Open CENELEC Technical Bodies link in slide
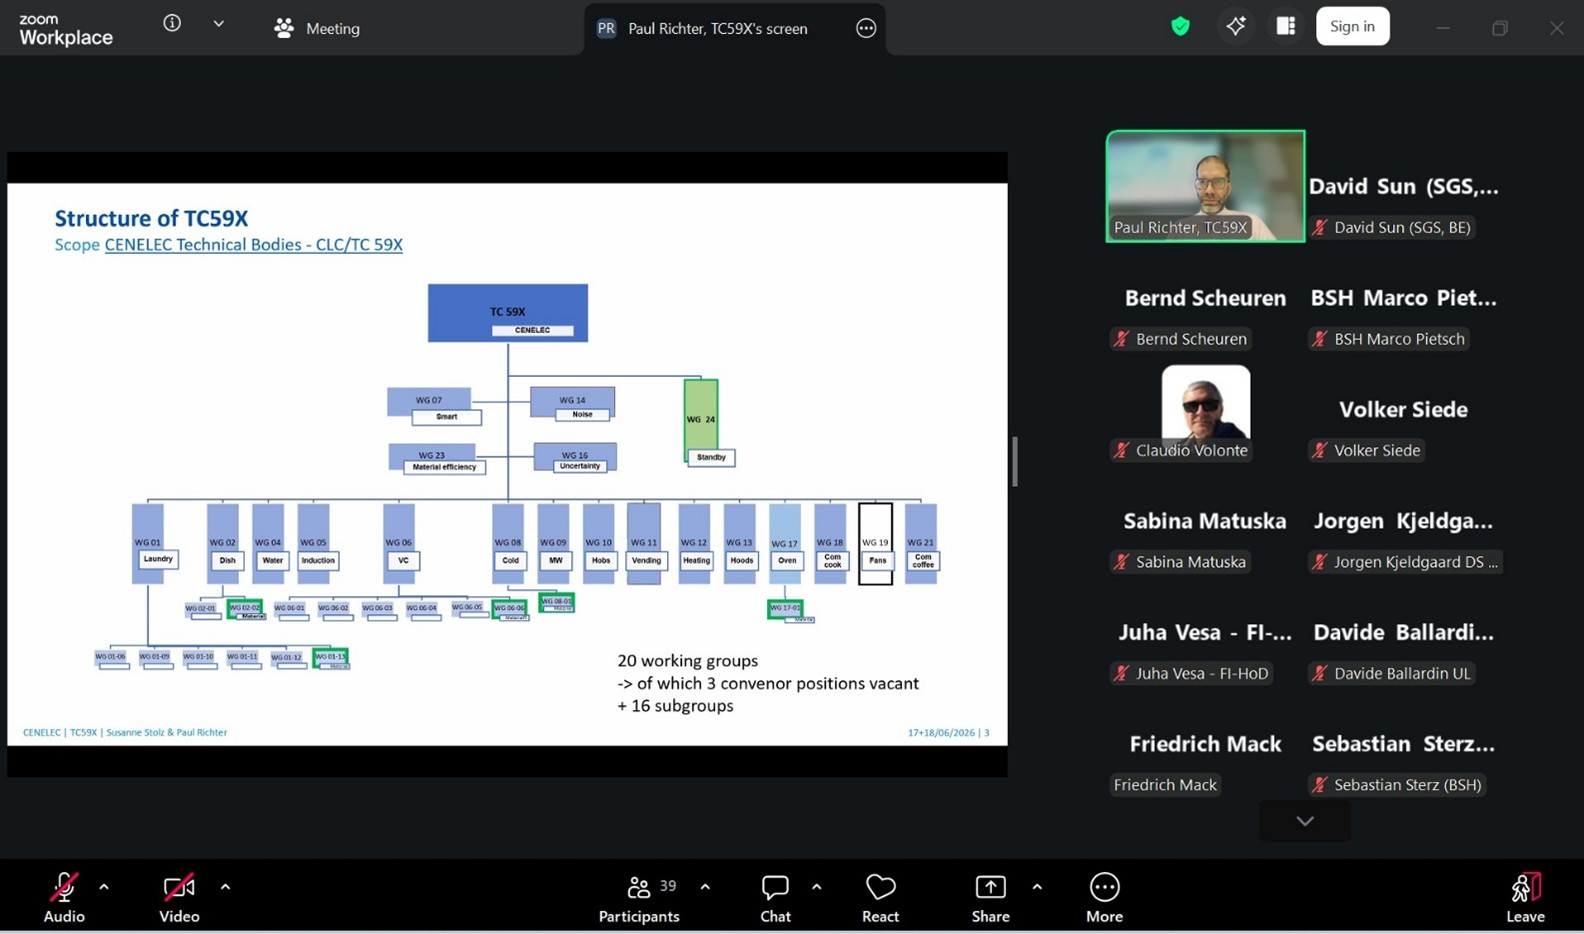Screen dimensions: 1584x934 254,244
